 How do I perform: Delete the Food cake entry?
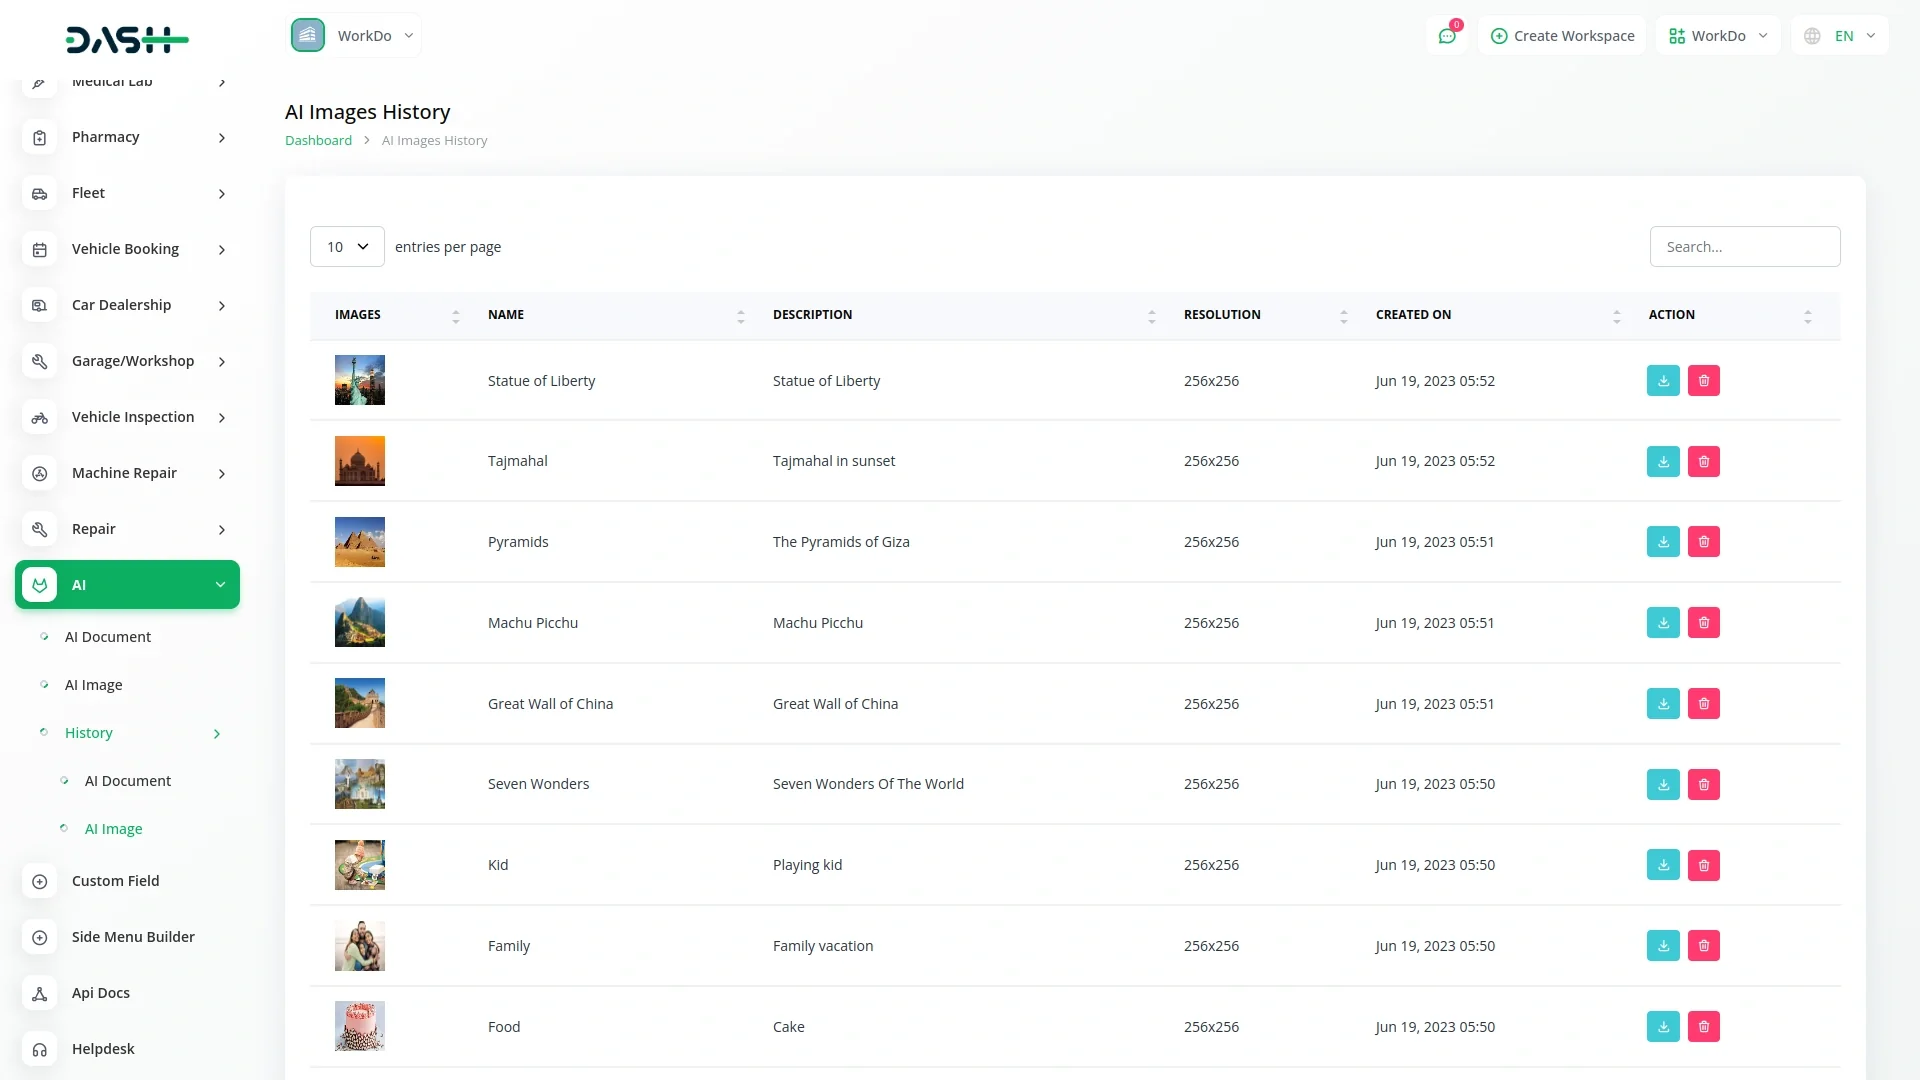(x=1704, y=1027)
